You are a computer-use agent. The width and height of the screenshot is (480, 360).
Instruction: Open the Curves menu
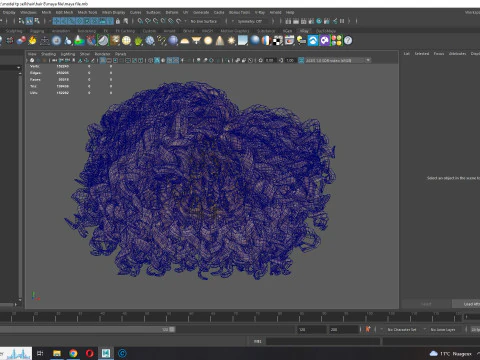pyautogui.click(x=135, y=12)
